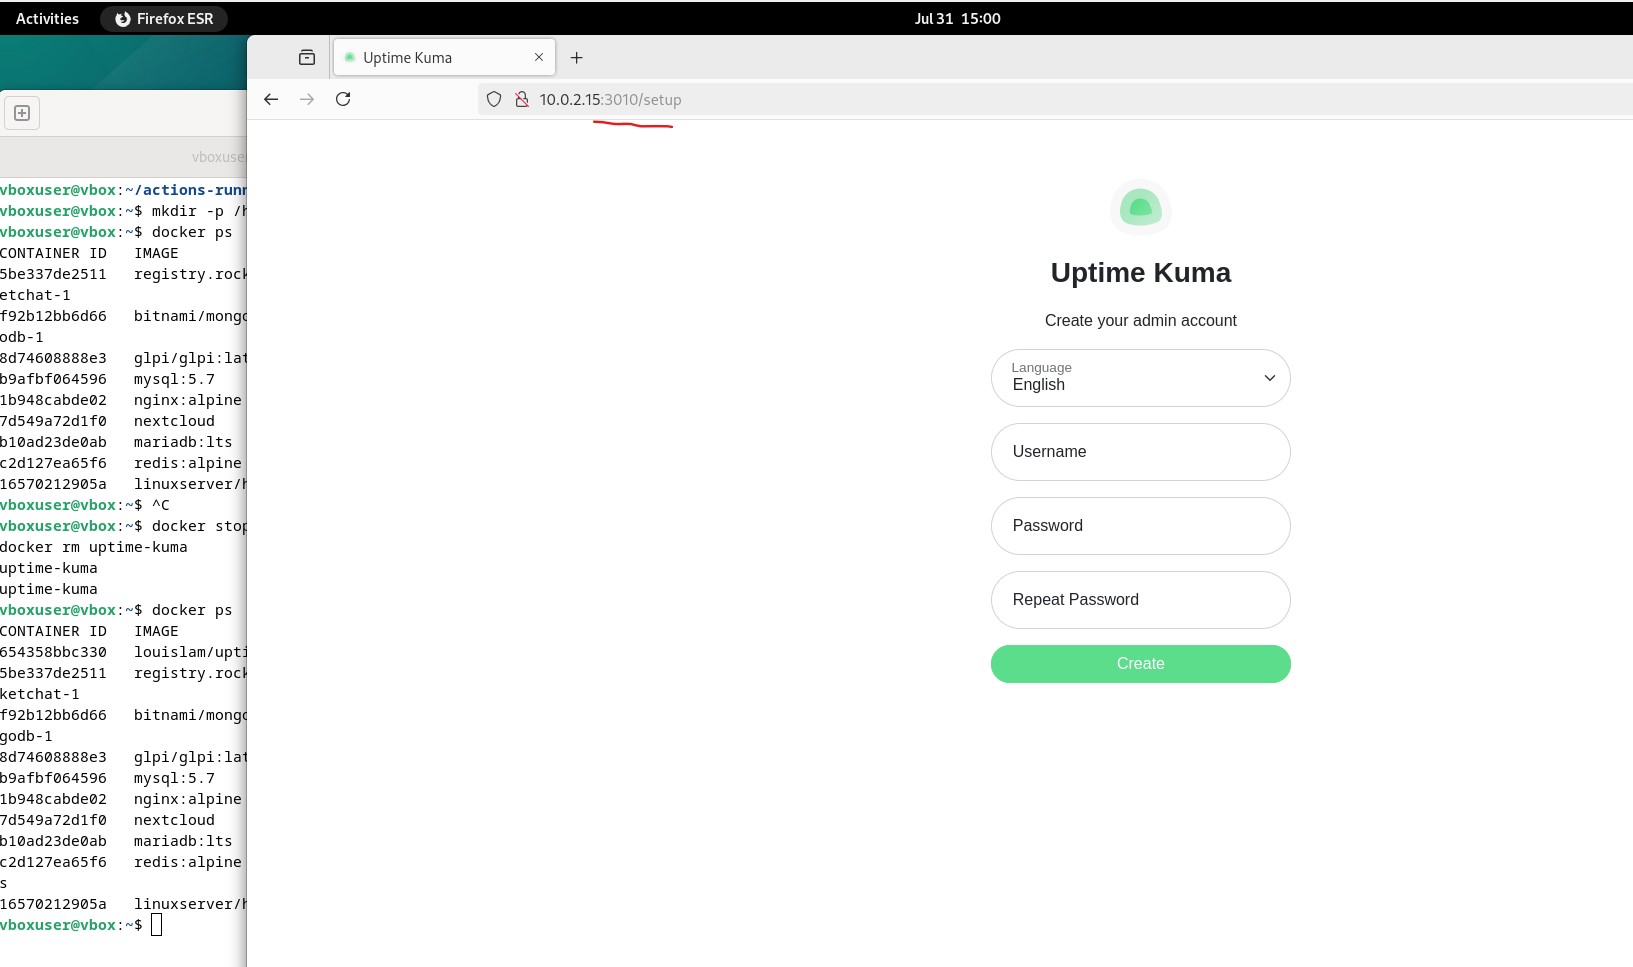
Task: Select the Uptime Kuma browser tab
Action: 430,58
